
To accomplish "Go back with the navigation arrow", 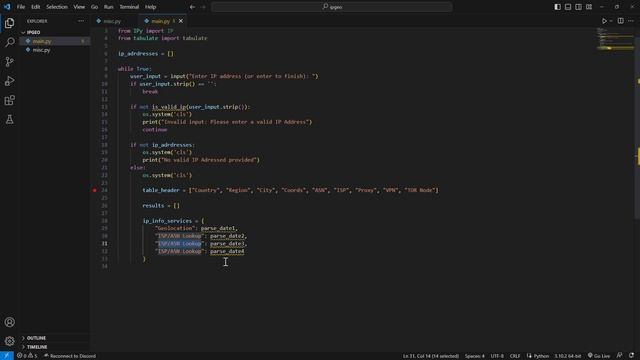I will pyautogui.click(x=192, y=7).
